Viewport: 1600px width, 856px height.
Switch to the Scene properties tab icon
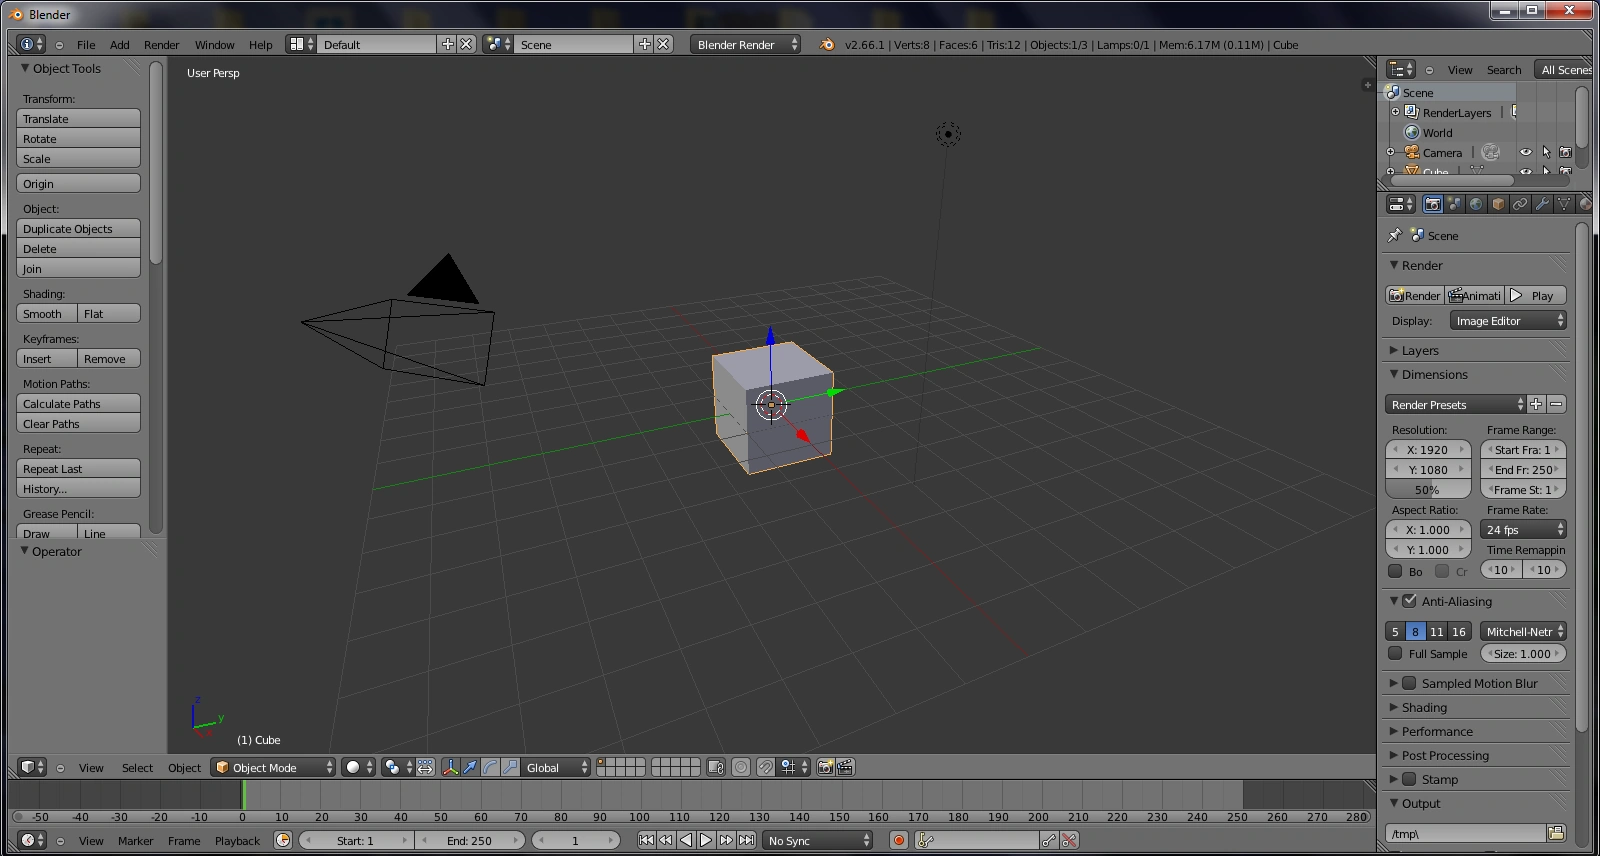pyautogui.click(x=1454, y=204)
